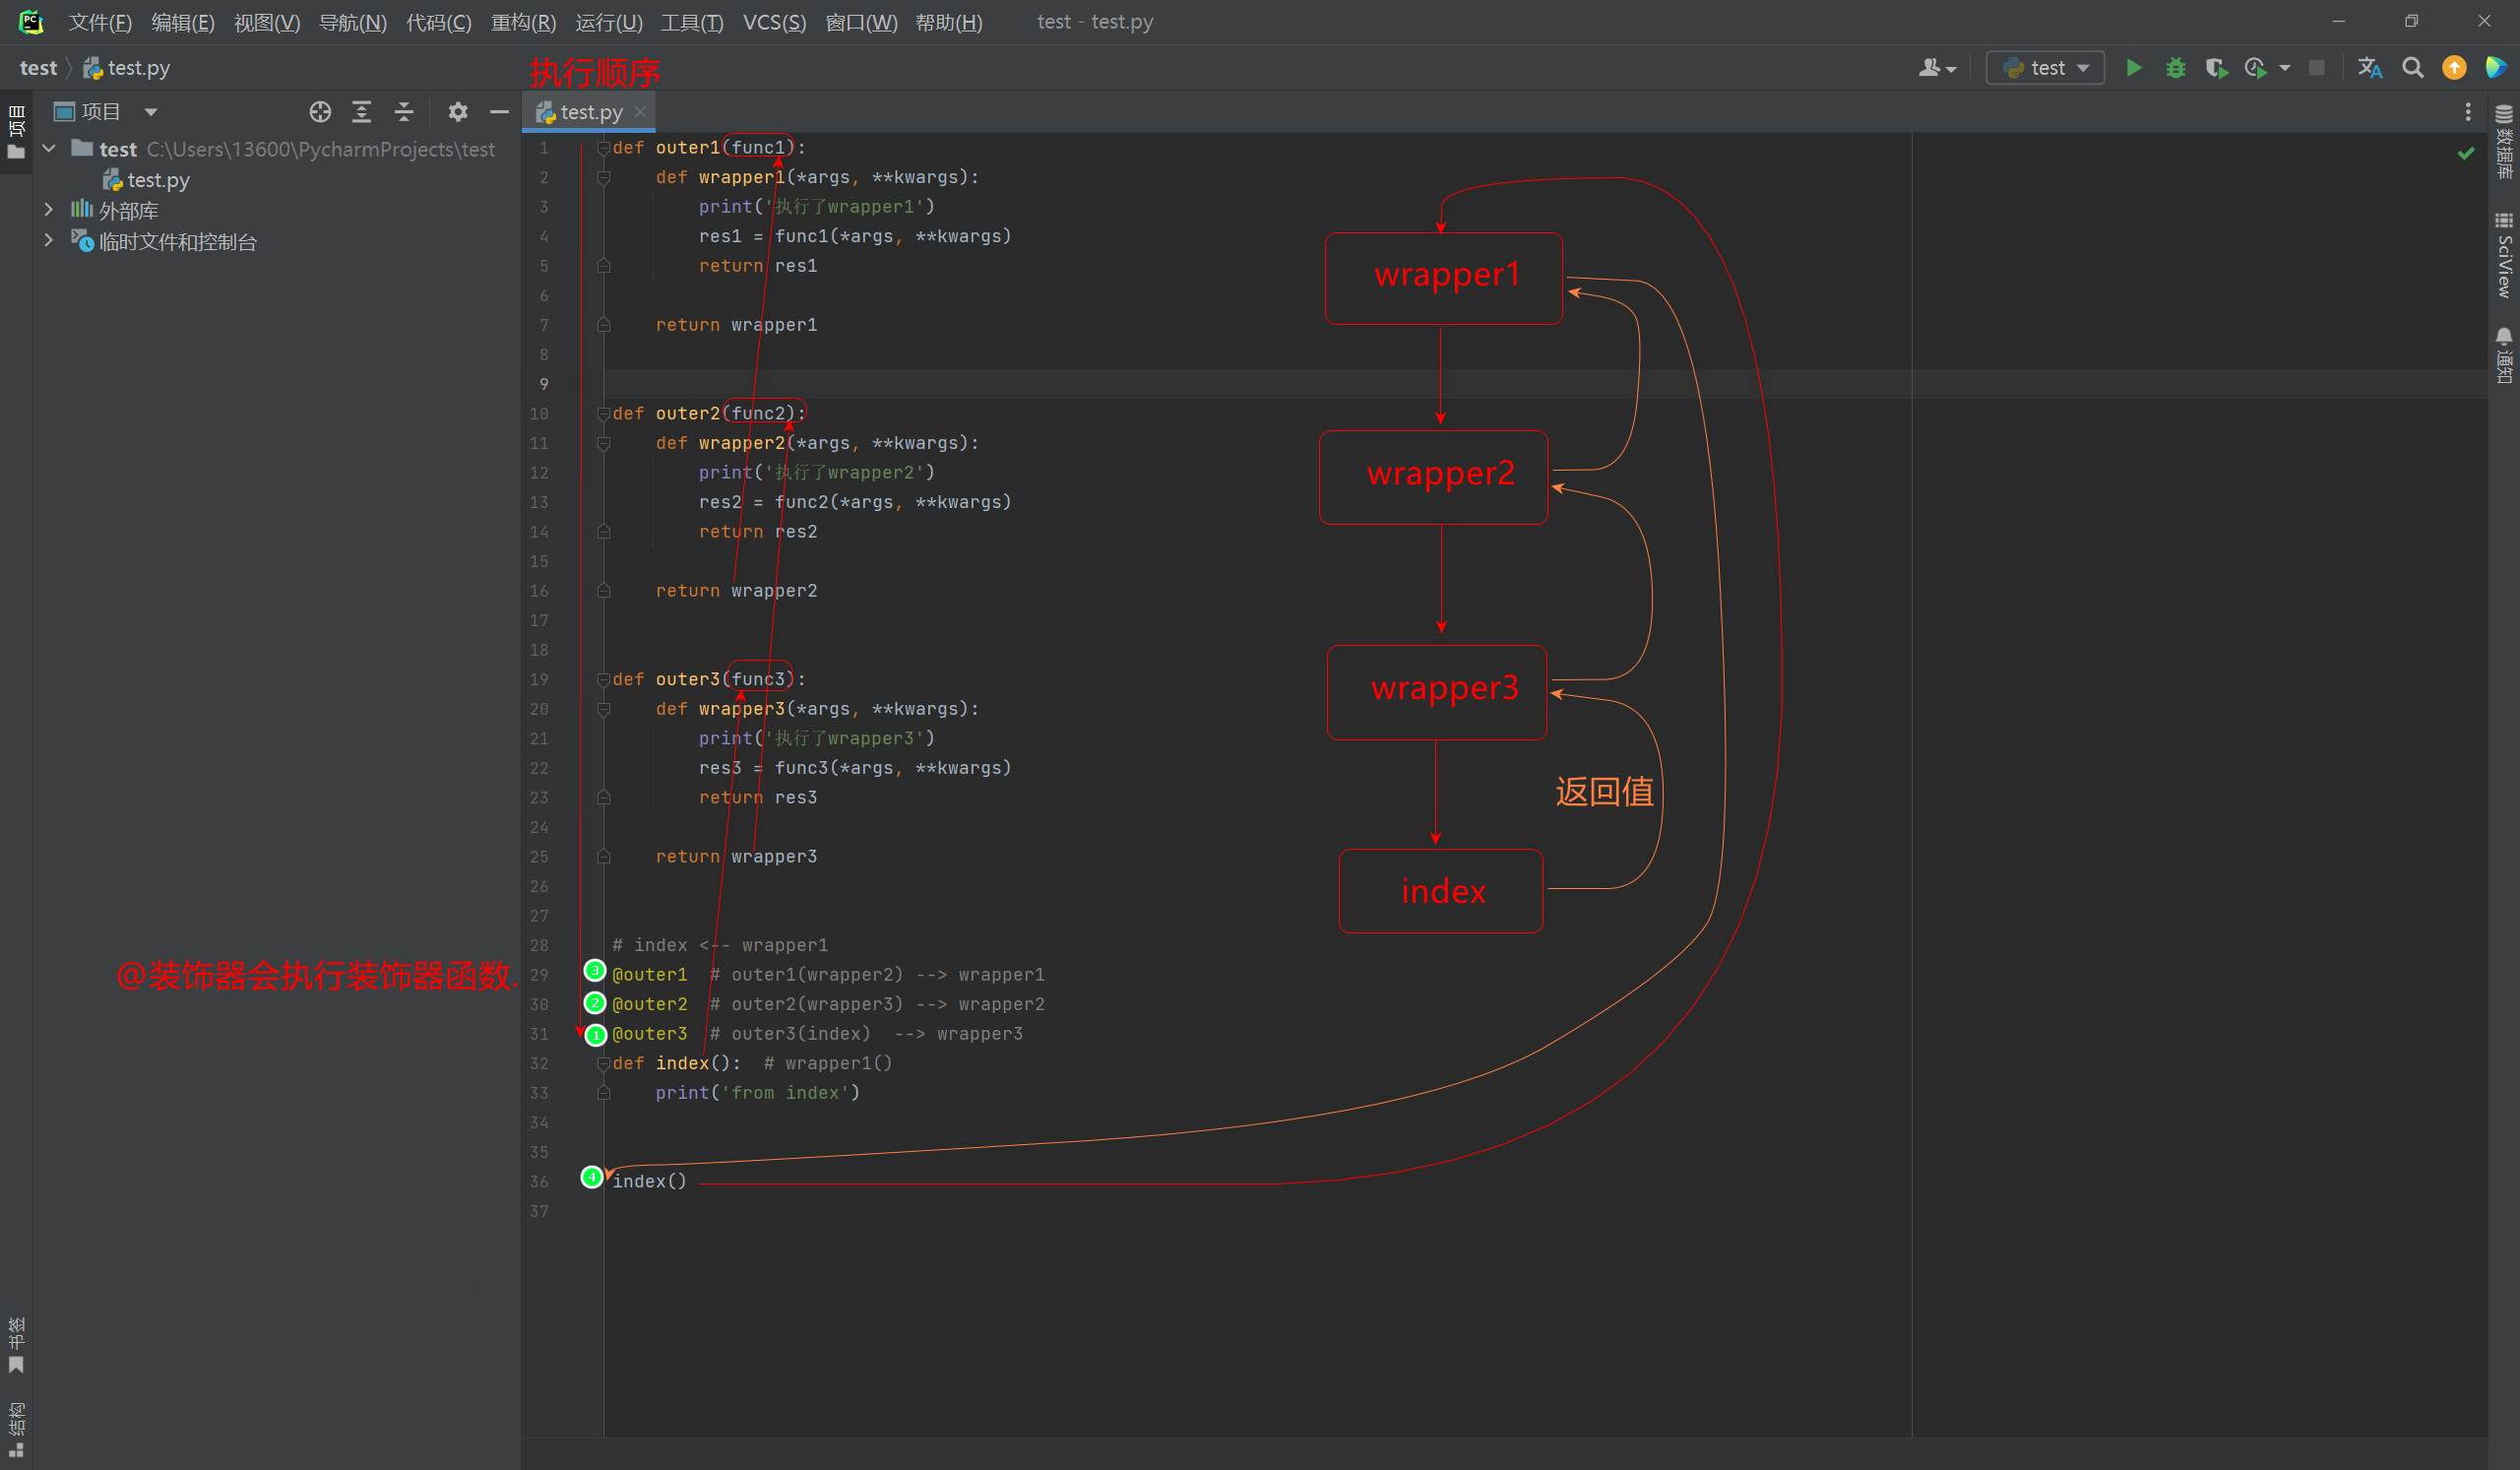Toggle the Structure side panel
The height and width of the screenshot is (1470, 2520).
[x=16, y=1430]
